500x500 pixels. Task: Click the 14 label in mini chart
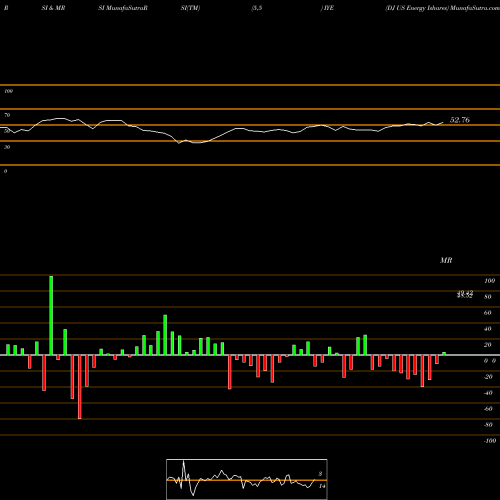point(322,486)
